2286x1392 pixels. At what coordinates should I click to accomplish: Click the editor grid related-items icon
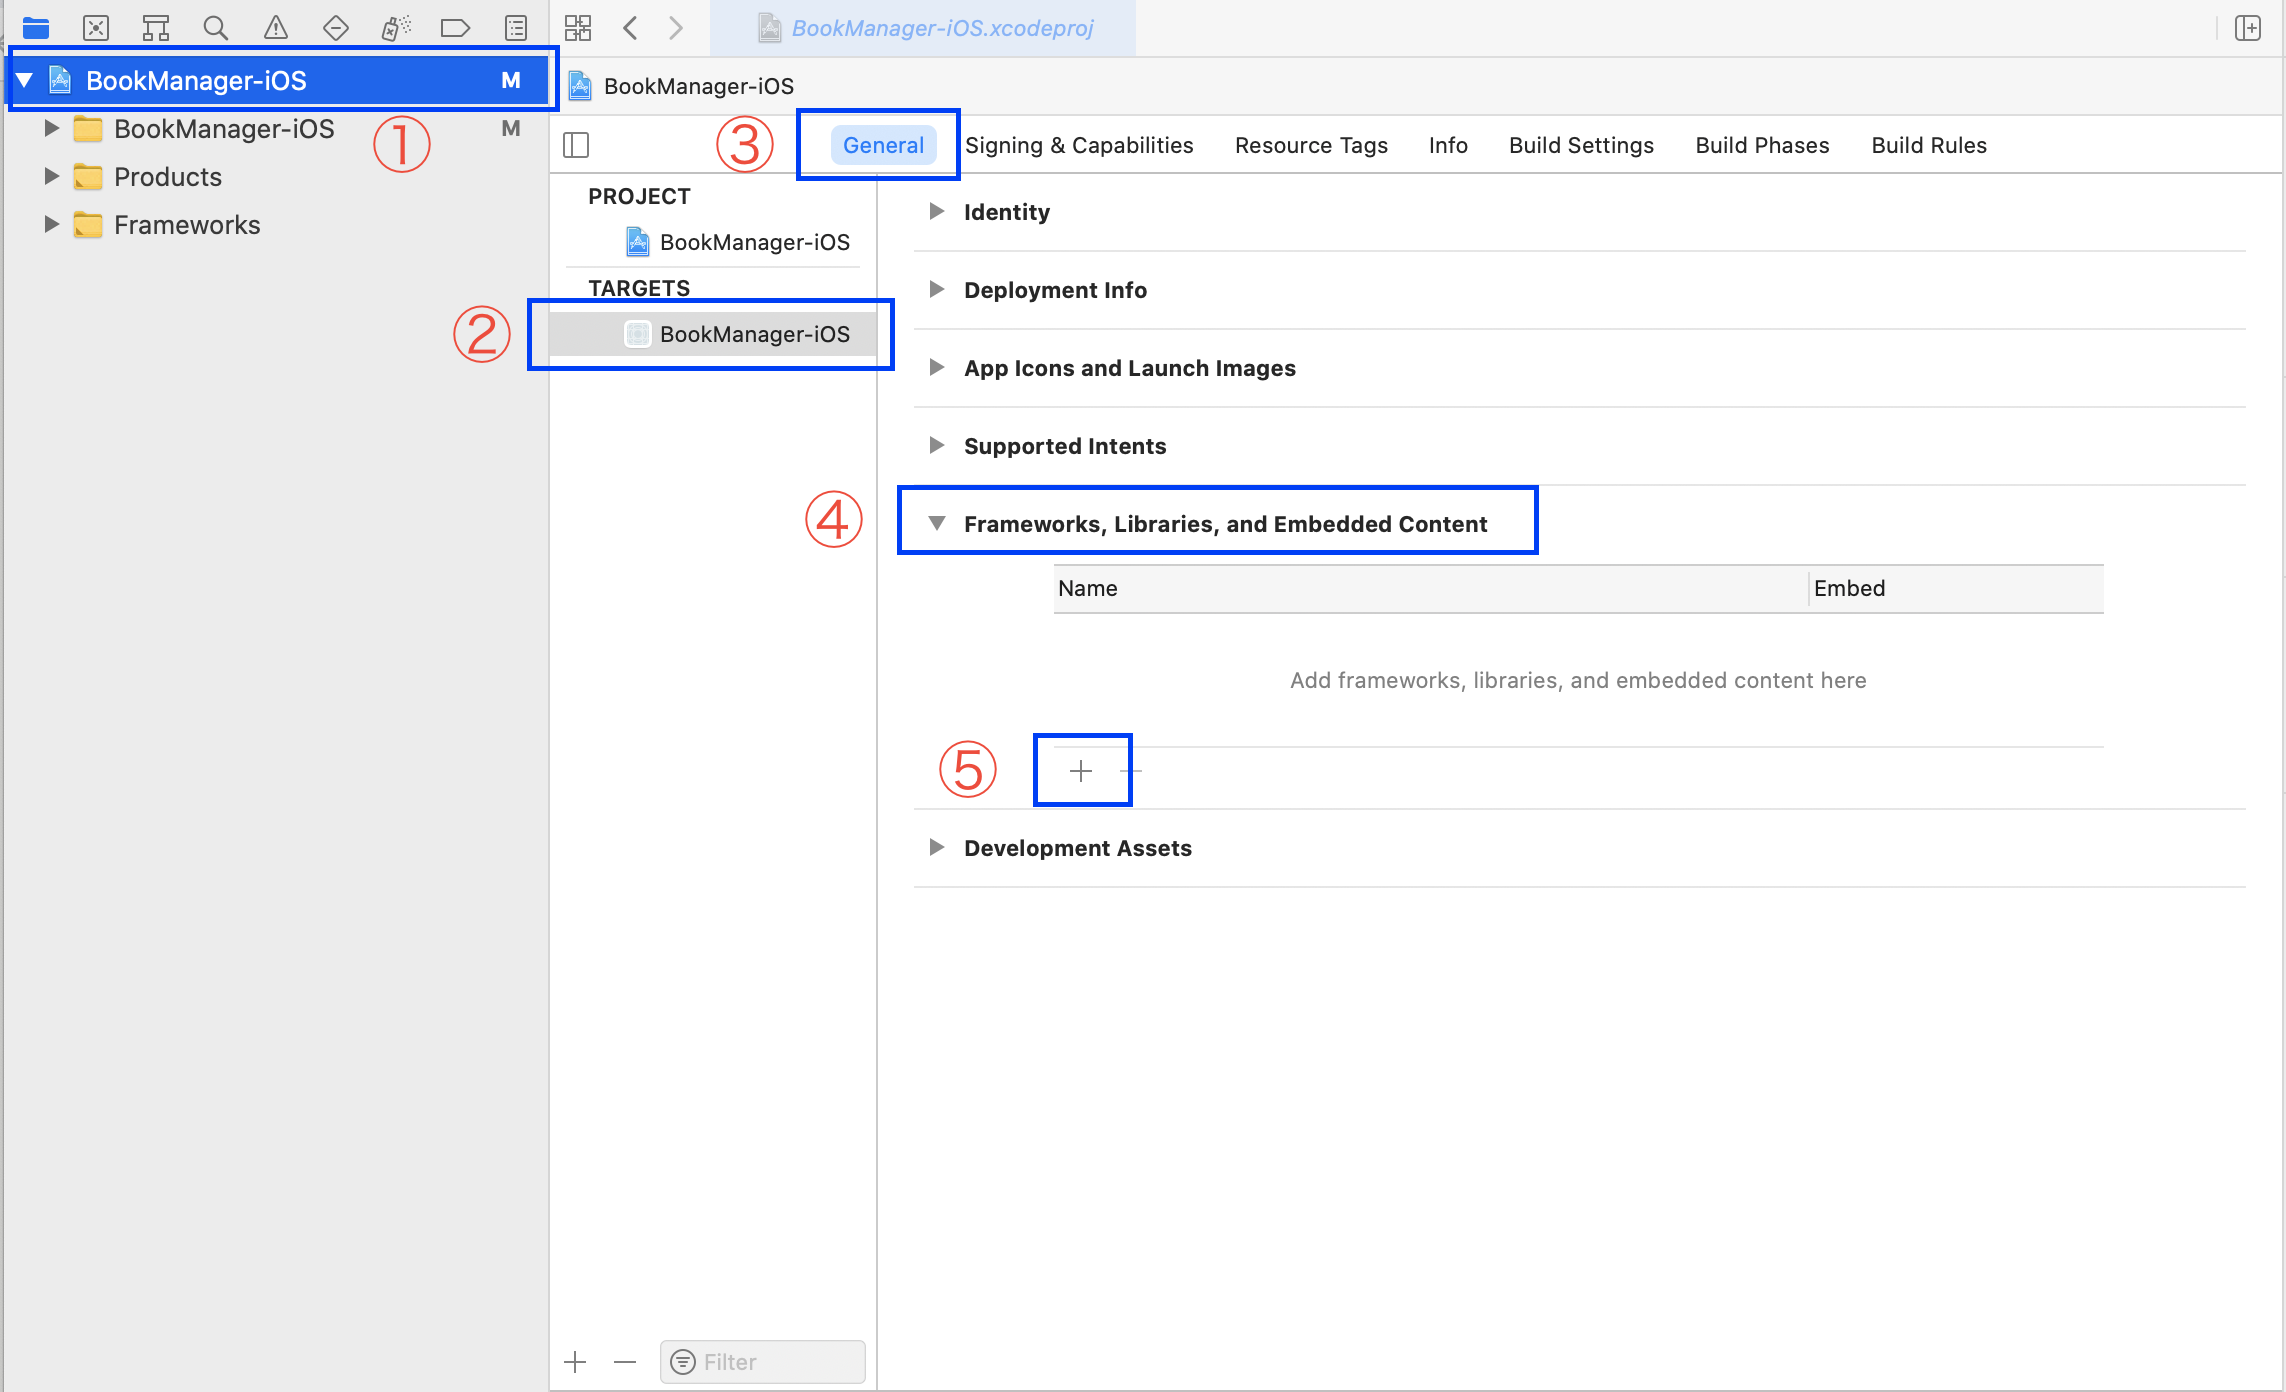click(x=578, y=27)
